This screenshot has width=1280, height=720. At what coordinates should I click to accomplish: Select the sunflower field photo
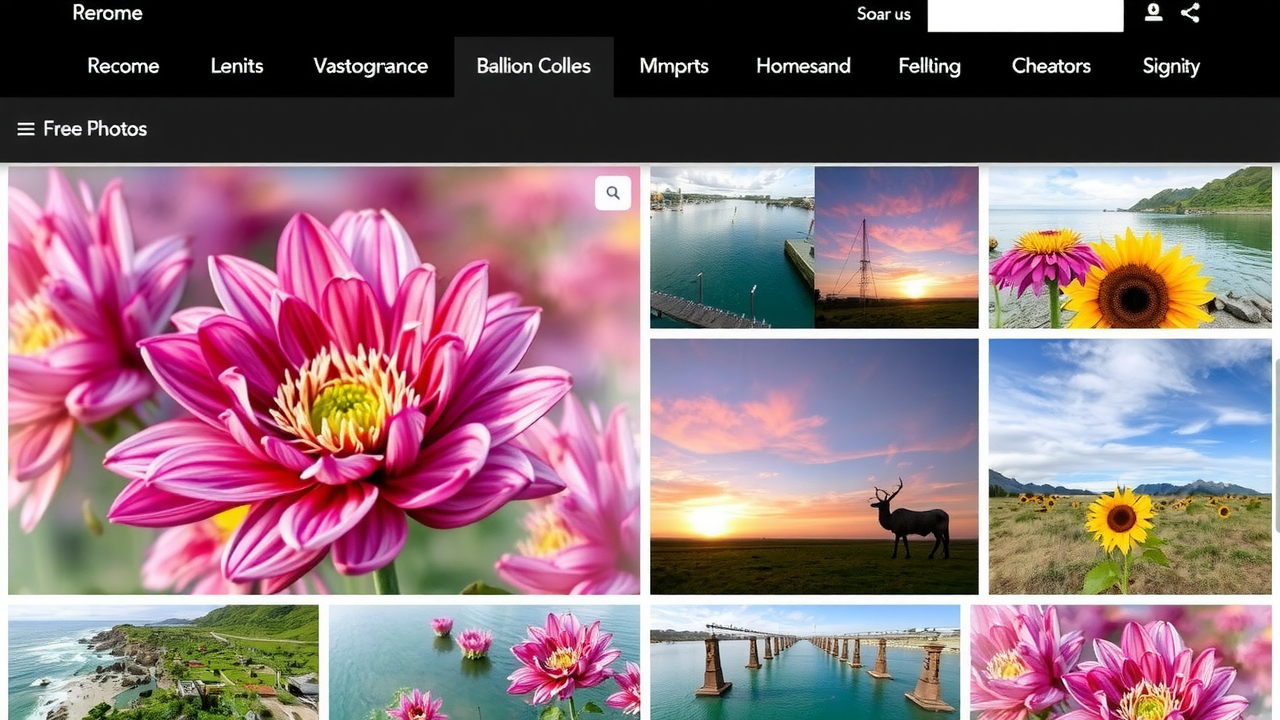coord(1128,465)
